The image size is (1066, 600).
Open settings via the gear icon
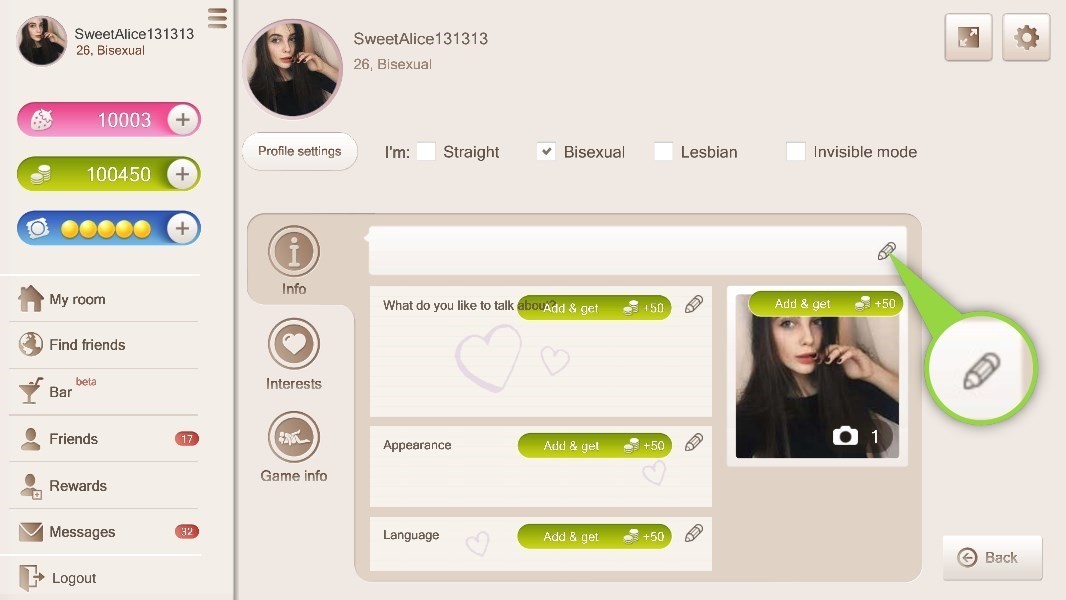(x=1026, y=37)
